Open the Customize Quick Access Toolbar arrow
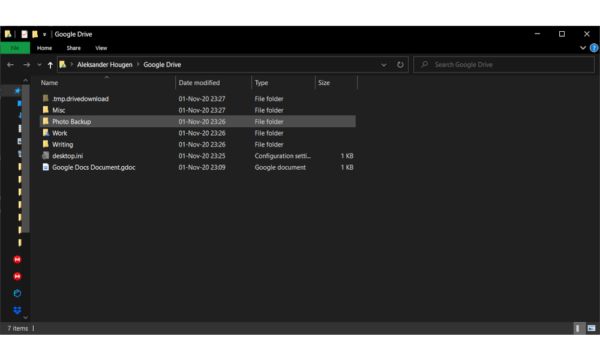Screen dimensions: 600x360 pos(44,34)
